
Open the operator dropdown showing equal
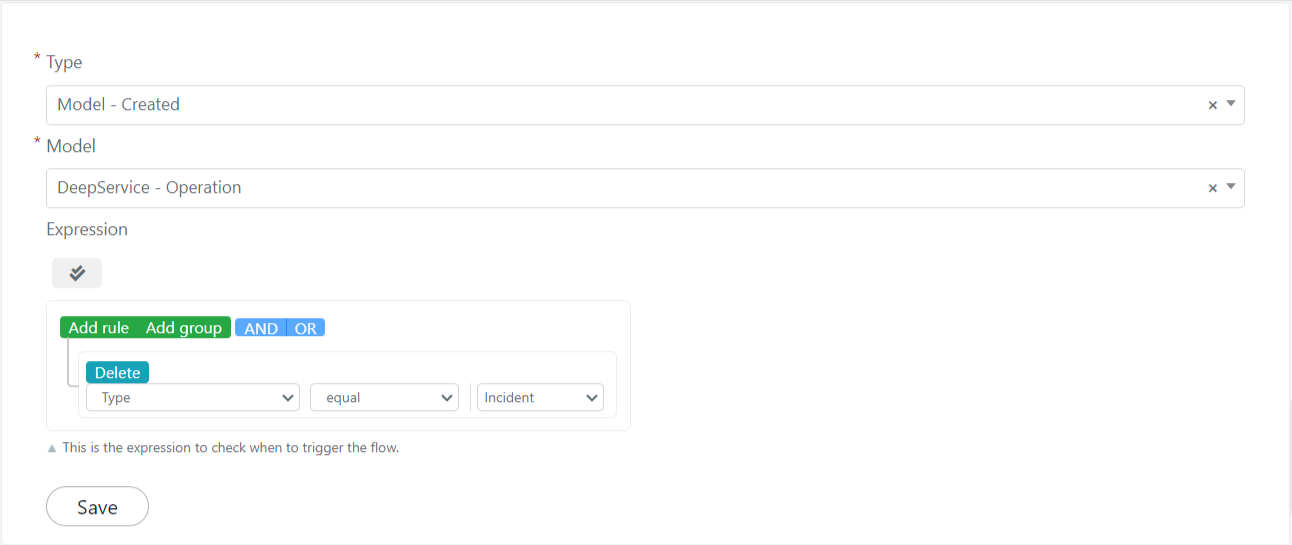pos(384,397)
